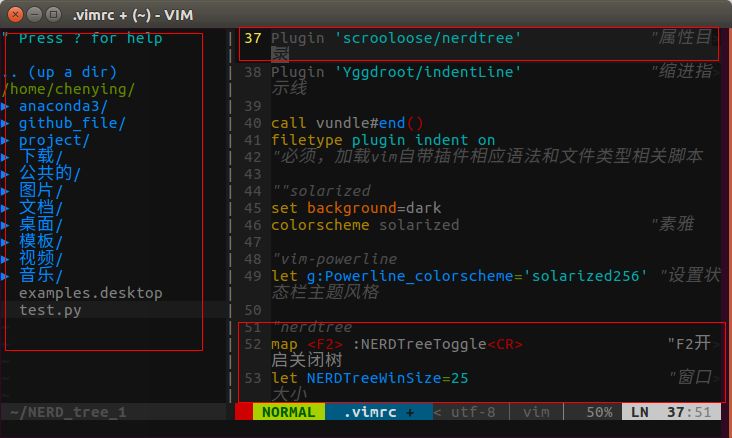732x438 pixels.
Task: Select the github_file/ directory entry
Action: click(x=72, y=123)
